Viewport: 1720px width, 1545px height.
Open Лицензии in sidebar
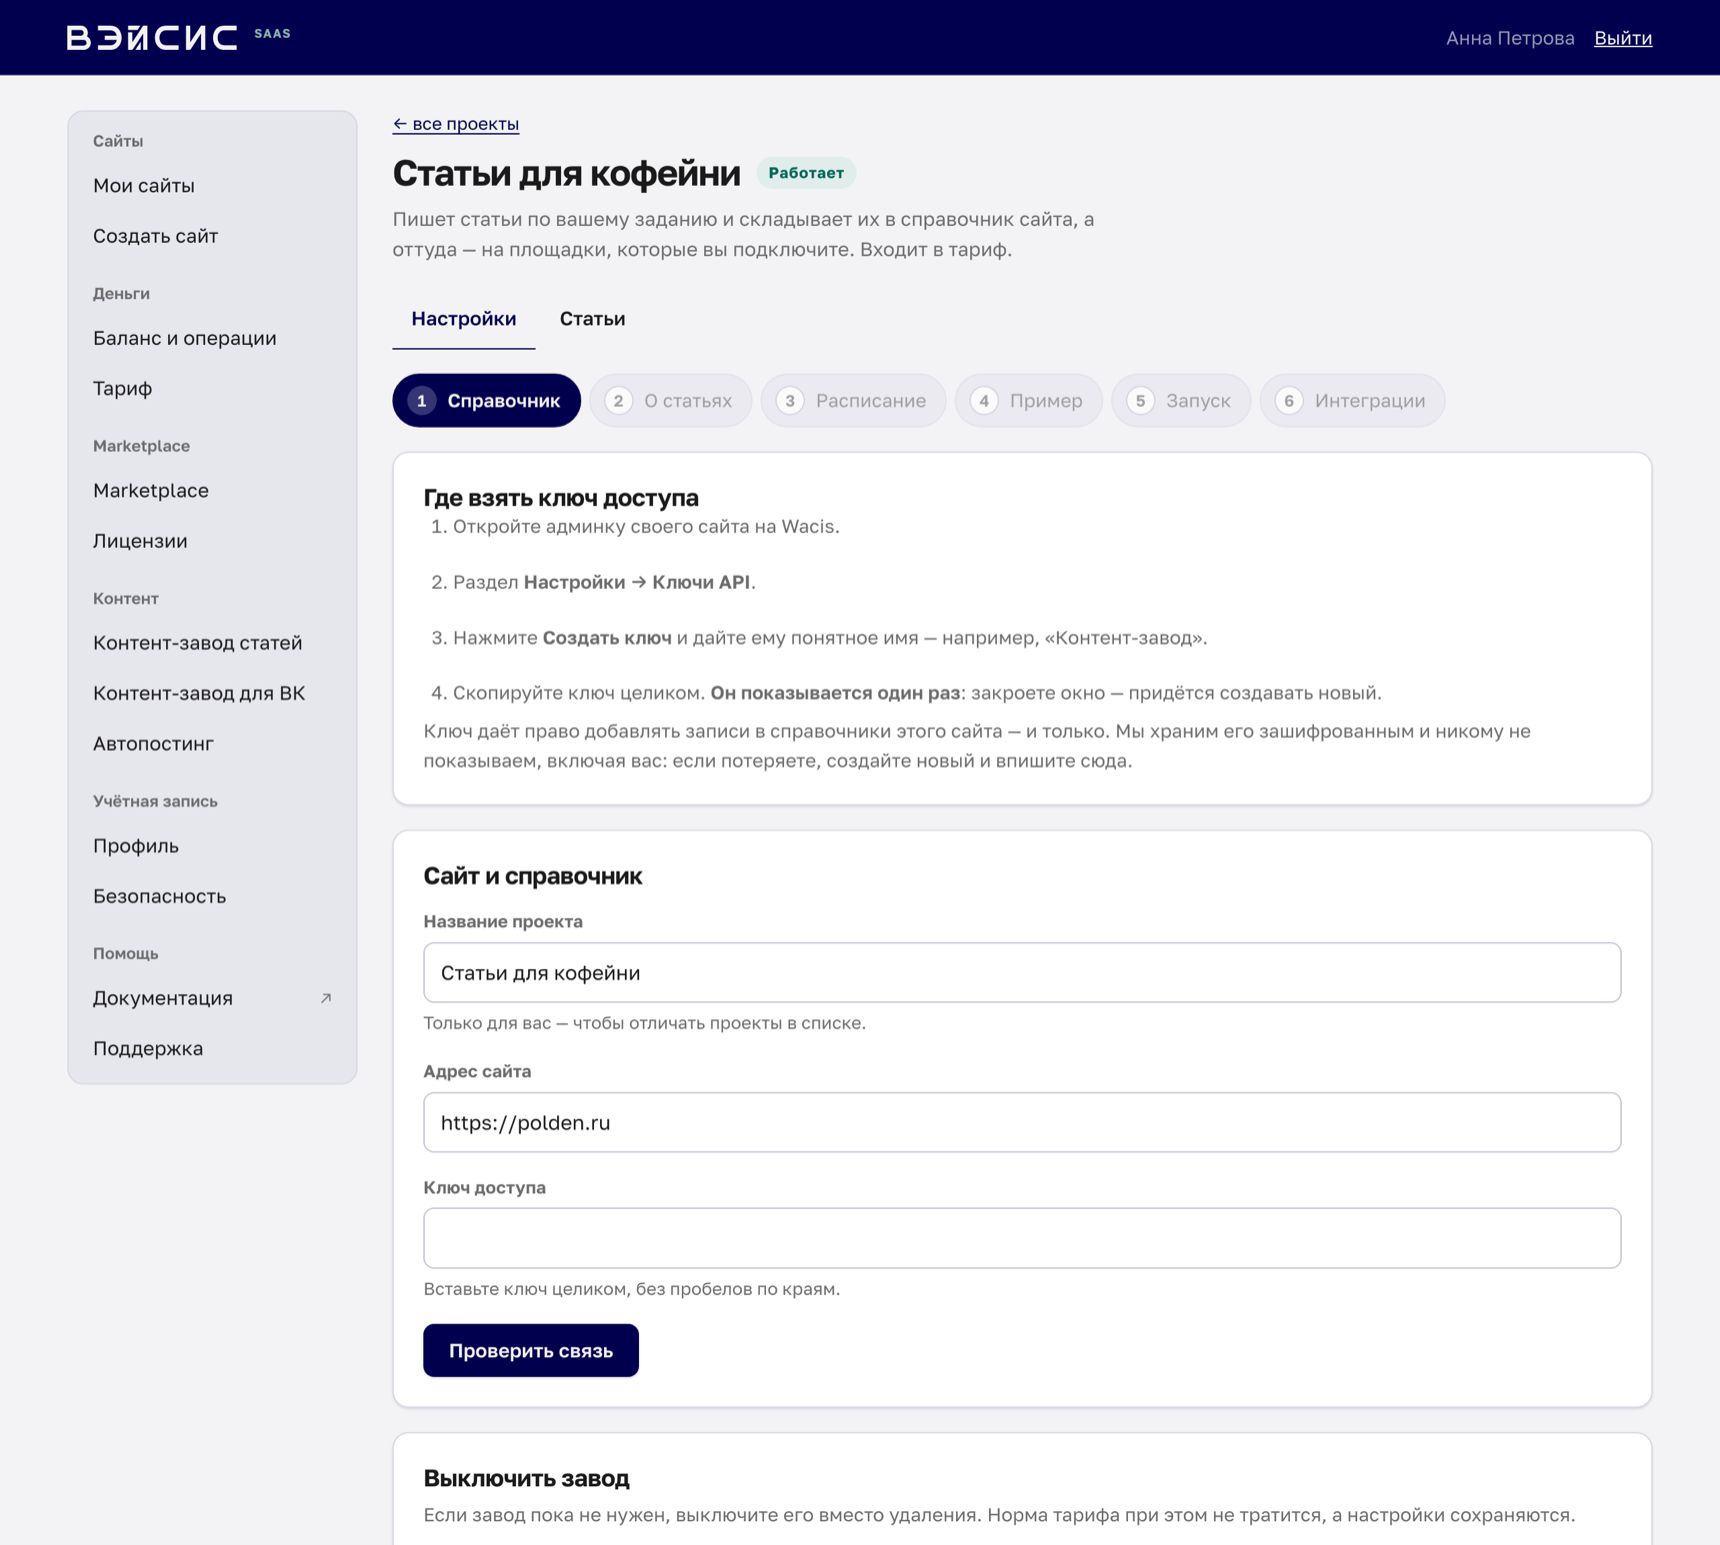[x=212, y=541]
